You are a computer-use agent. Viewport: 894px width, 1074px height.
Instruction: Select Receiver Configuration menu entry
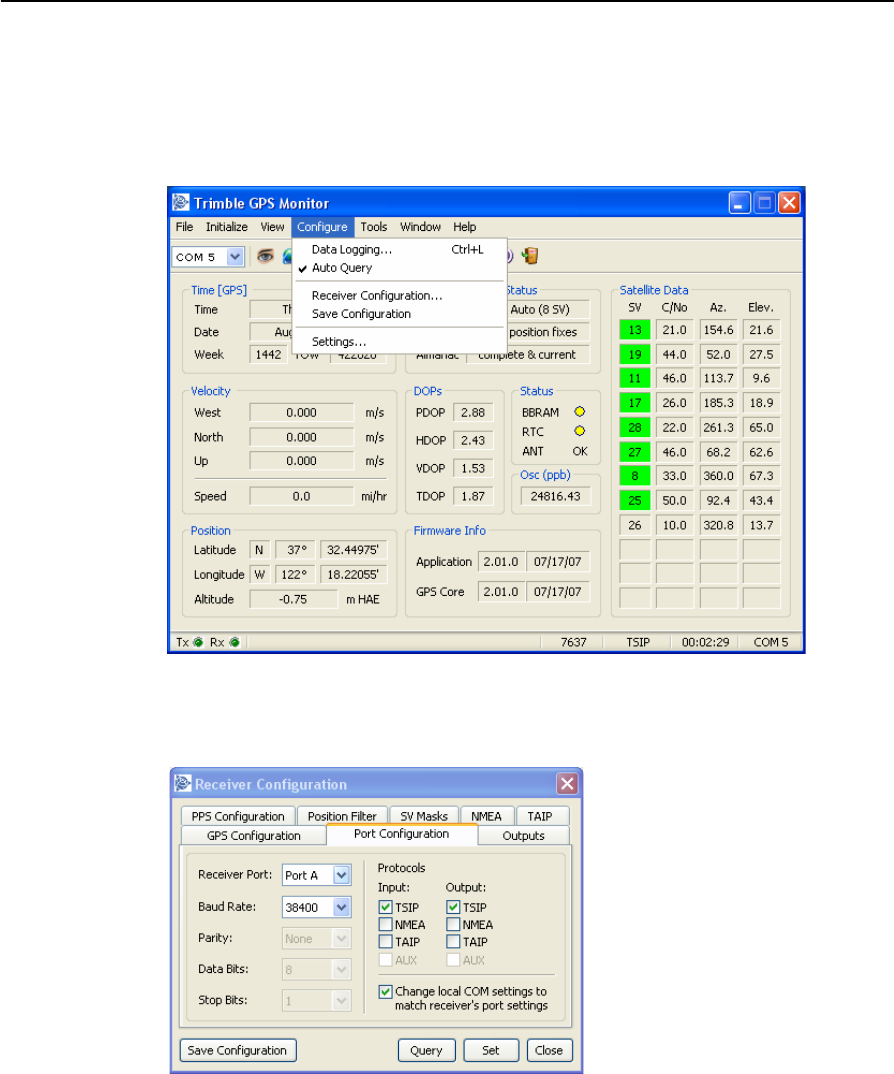pos(399,295)
